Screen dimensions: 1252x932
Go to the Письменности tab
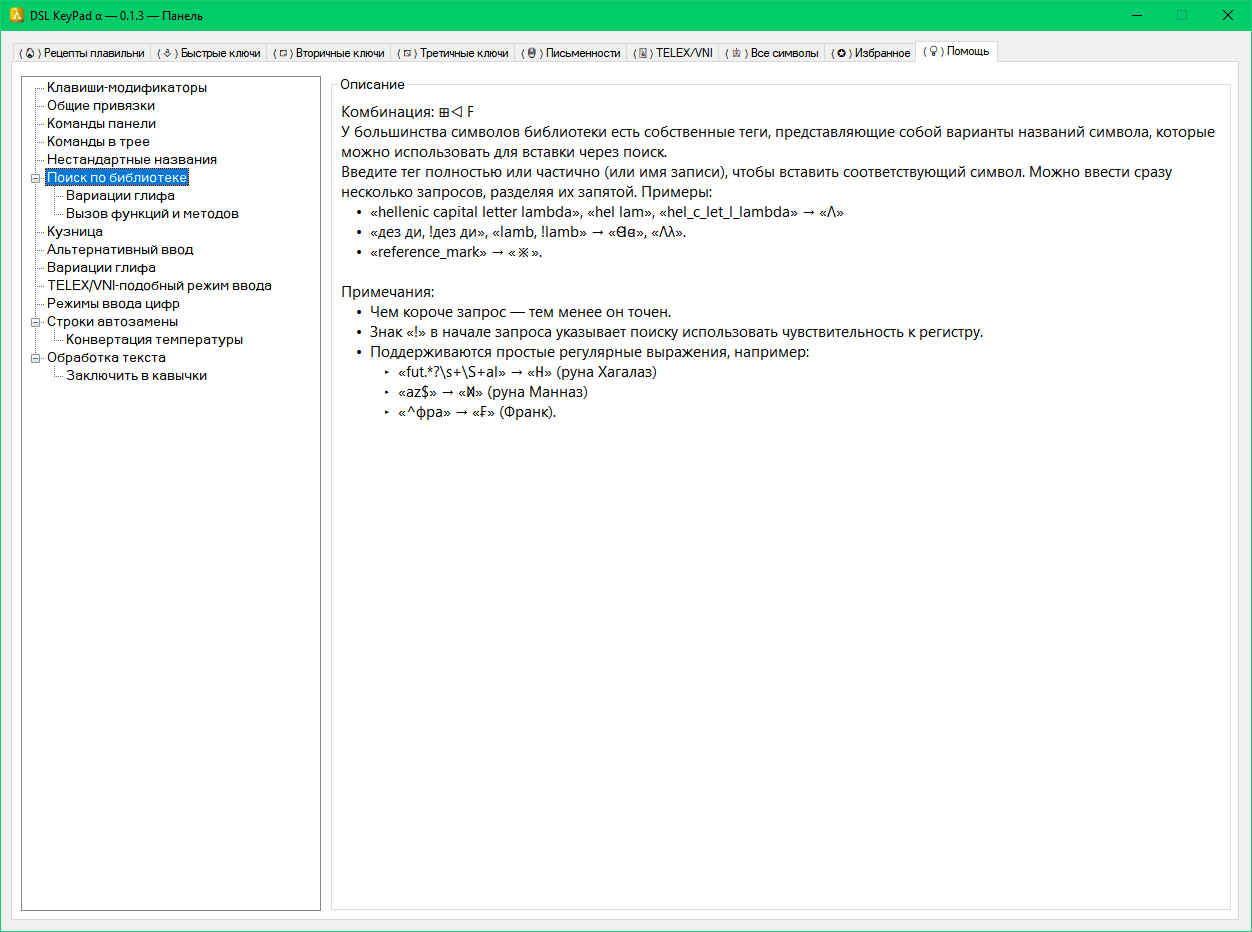tap(573, 53)
